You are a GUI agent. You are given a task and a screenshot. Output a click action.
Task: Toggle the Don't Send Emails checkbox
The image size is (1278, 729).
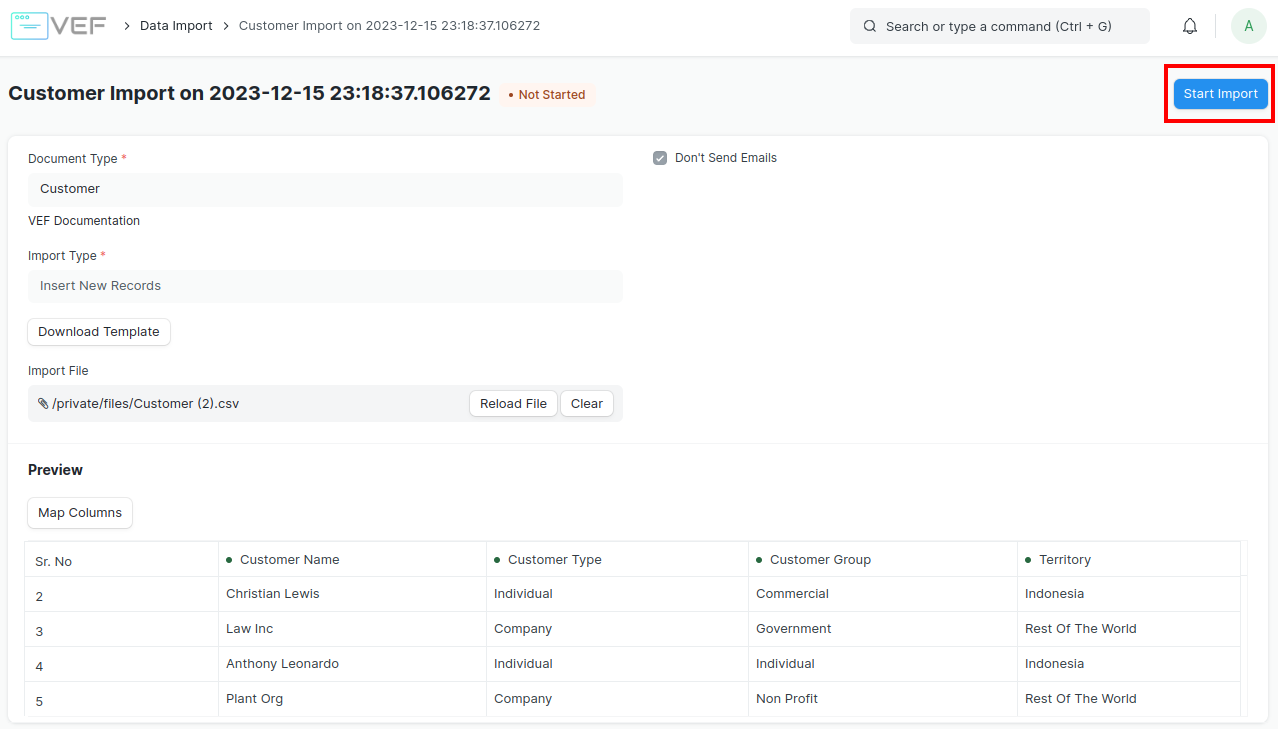point(660,158)
